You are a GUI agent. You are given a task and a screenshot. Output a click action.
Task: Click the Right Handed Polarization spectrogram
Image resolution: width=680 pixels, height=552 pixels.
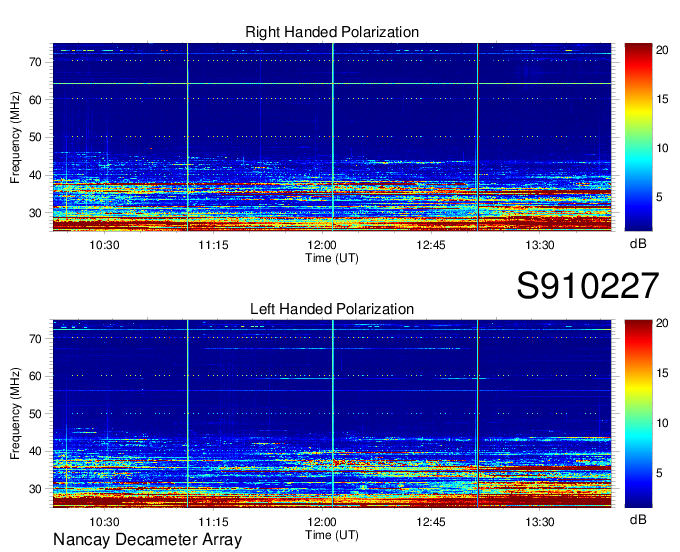click(x=332, y=137)
